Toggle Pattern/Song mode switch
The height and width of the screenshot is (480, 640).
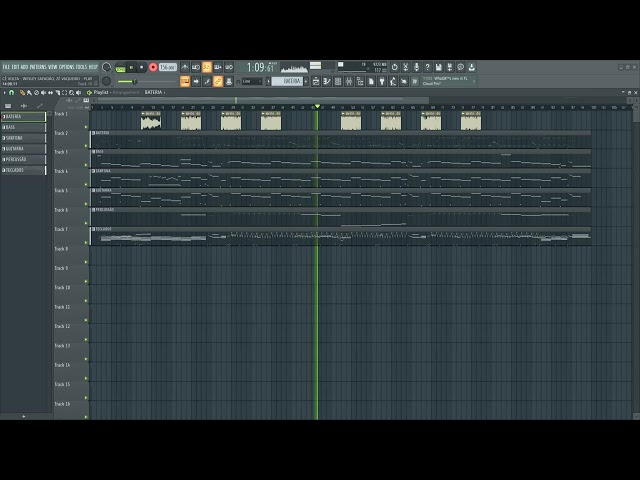coord(120,67)
